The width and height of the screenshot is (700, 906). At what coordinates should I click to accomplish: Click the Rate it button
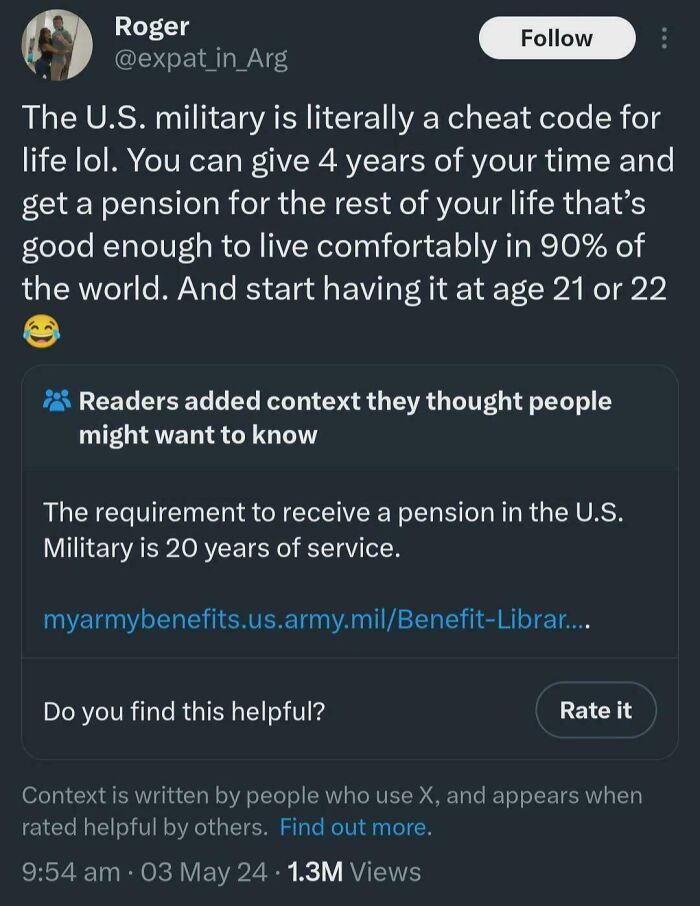pos(596,711)
